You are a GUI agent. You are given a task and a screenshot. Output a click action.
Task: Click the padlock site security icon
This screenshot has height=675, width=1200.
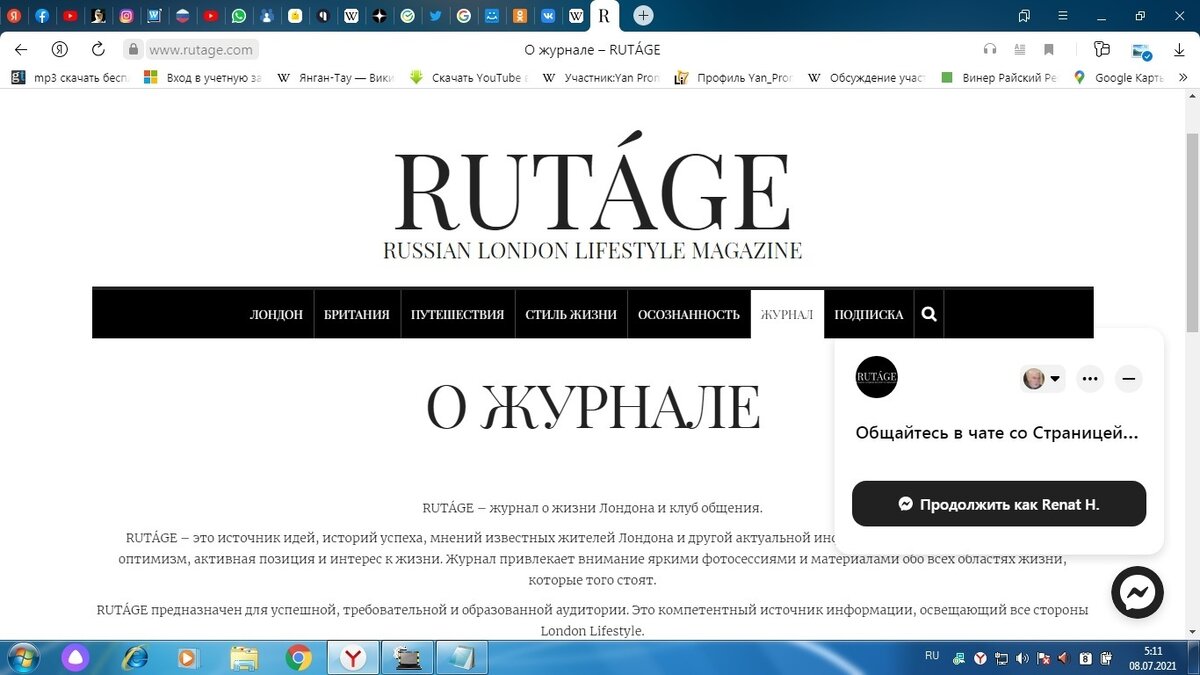coord(133,49)
